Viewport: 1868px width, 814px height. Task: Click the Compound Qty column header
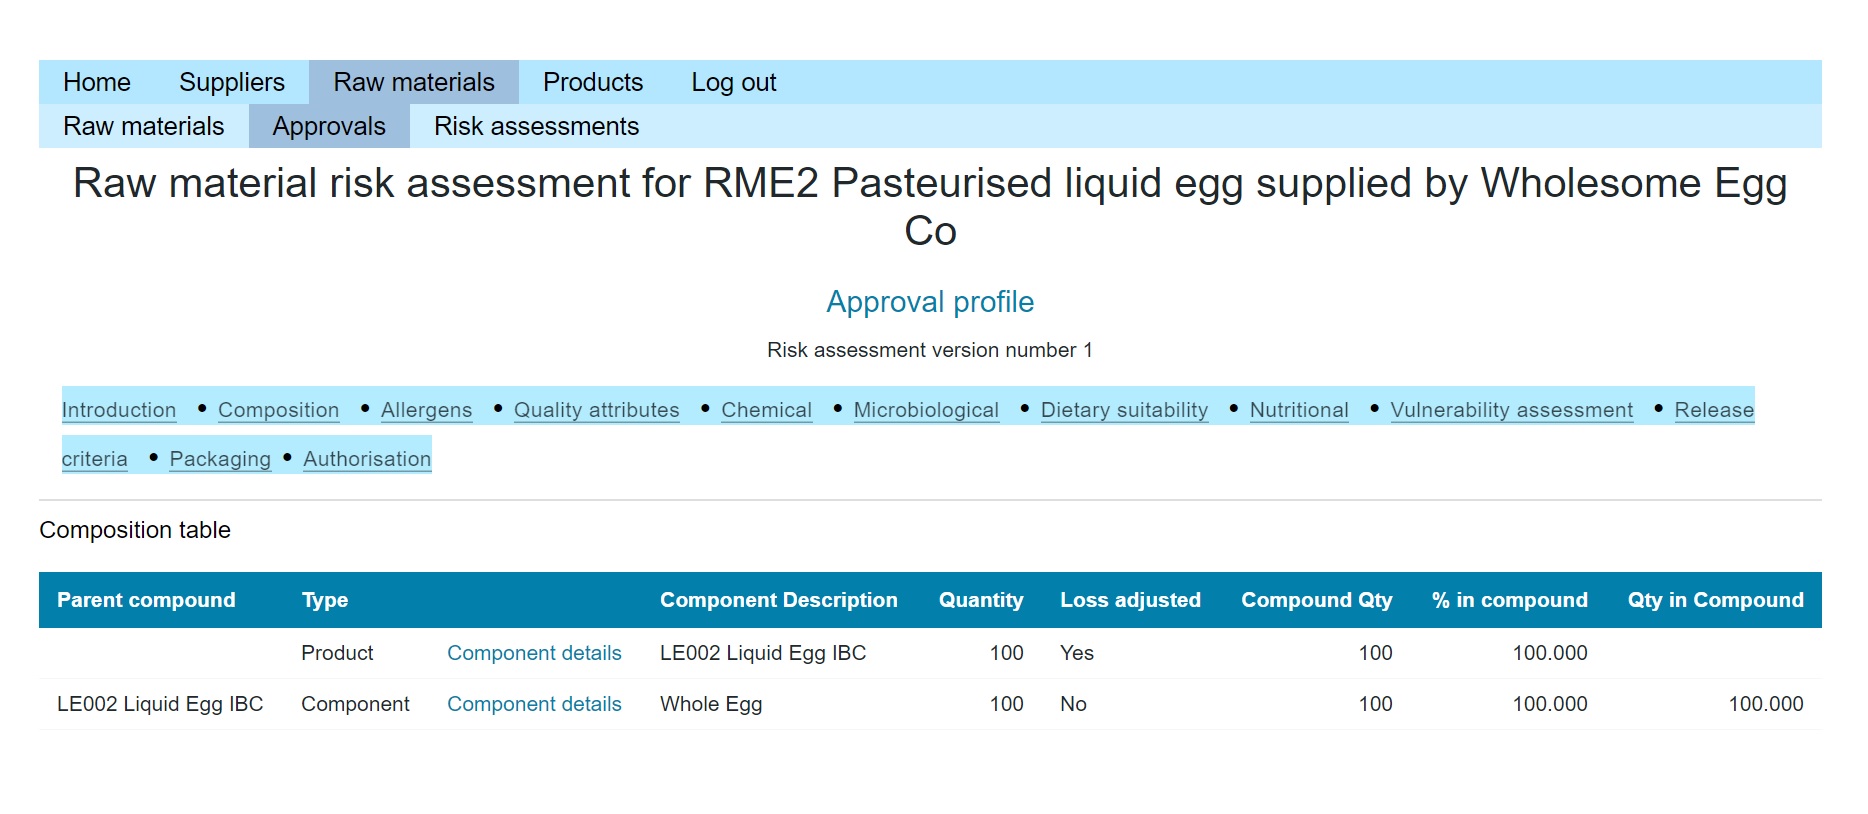[1316, 600]
